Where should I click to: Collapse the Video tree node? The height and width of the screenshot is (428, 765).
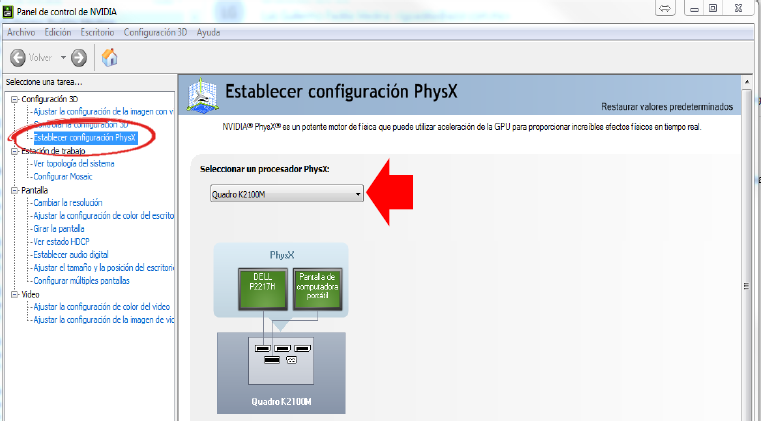[15, 294]
